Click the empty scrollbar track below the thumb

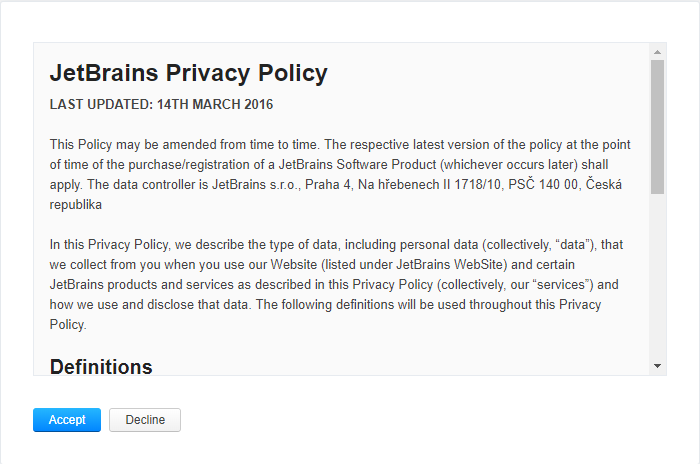657,280
